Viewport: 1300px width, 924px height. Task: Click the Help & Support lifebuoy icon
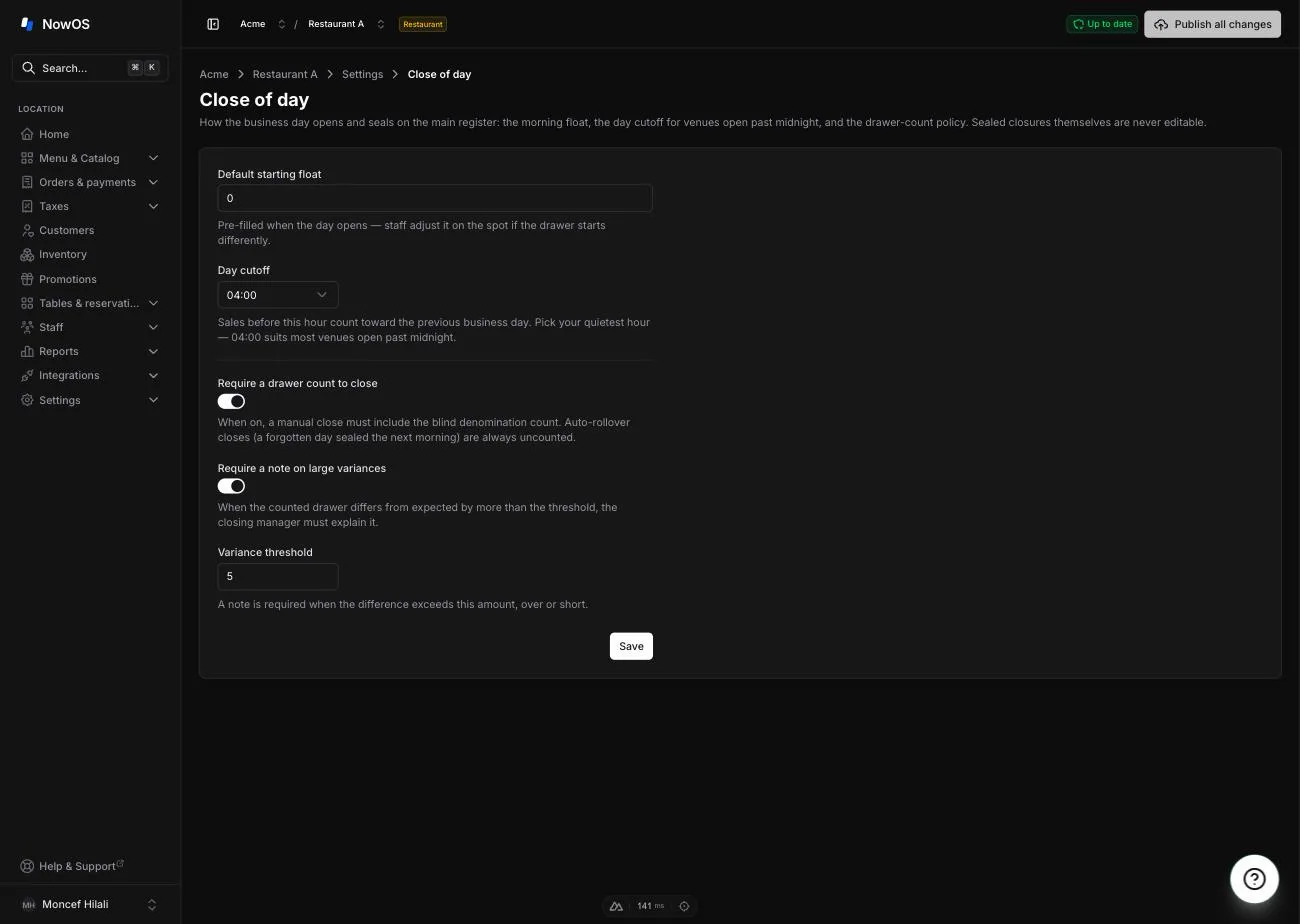click(27, 866)
